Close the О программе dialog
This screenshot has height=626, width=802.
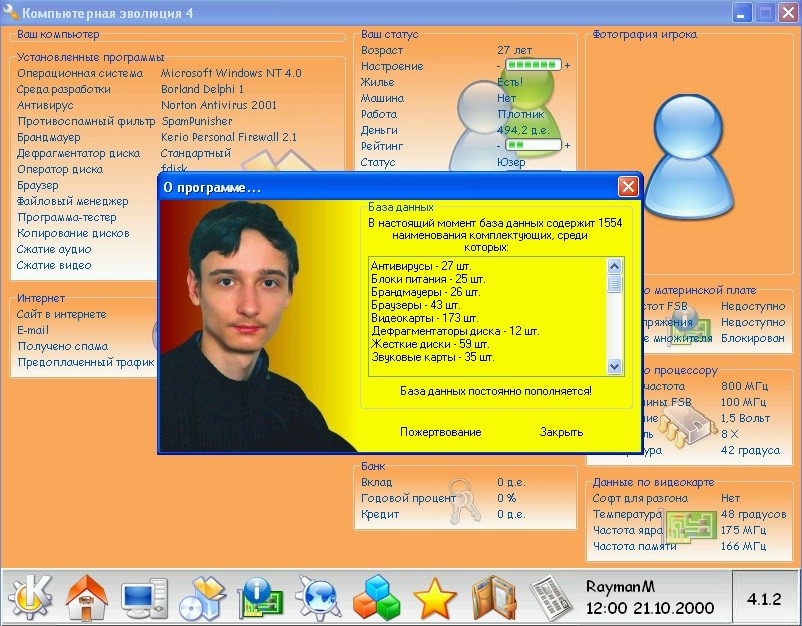(628, 187)
